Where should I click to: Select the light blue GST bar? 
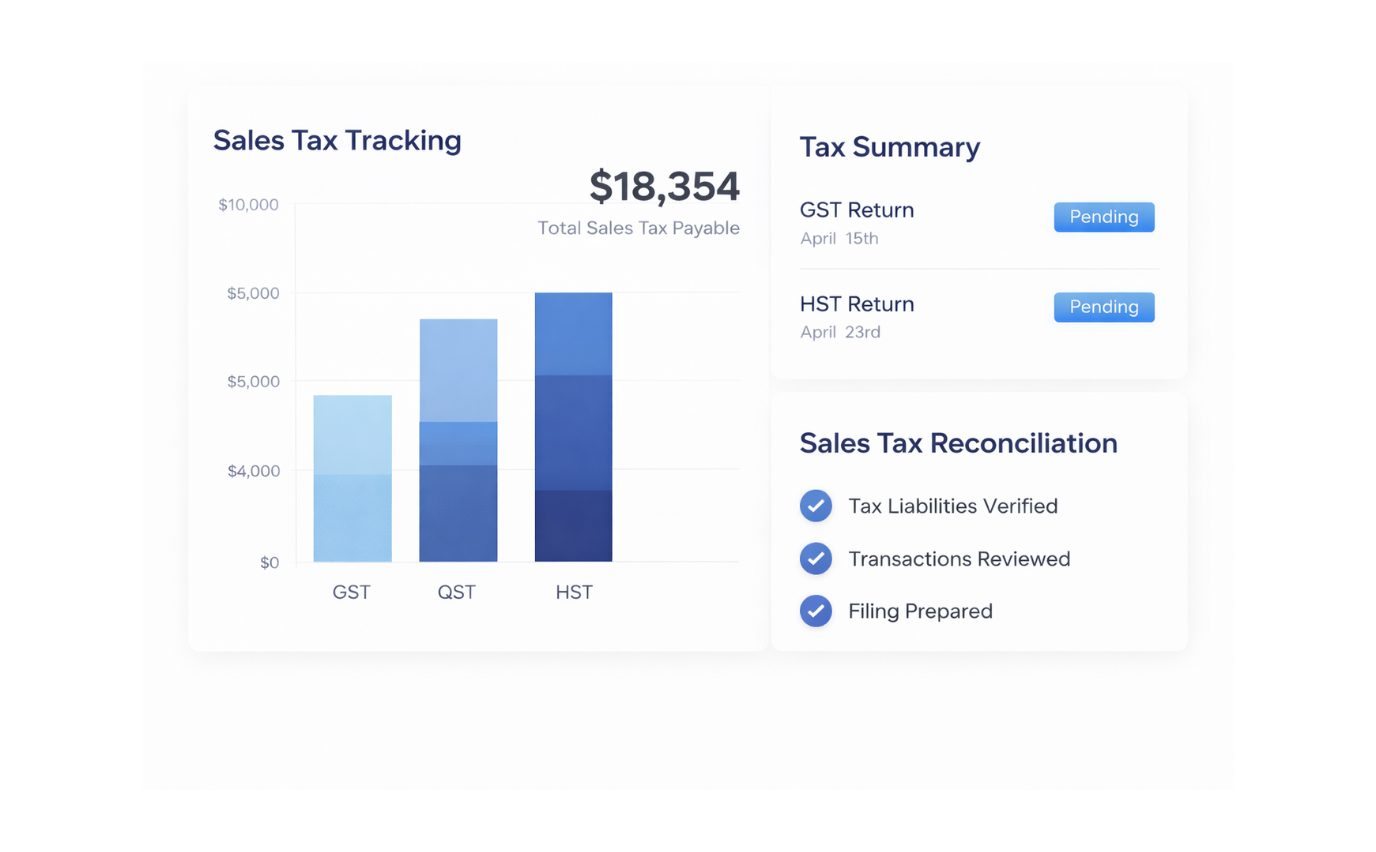[x=352, y=478]
